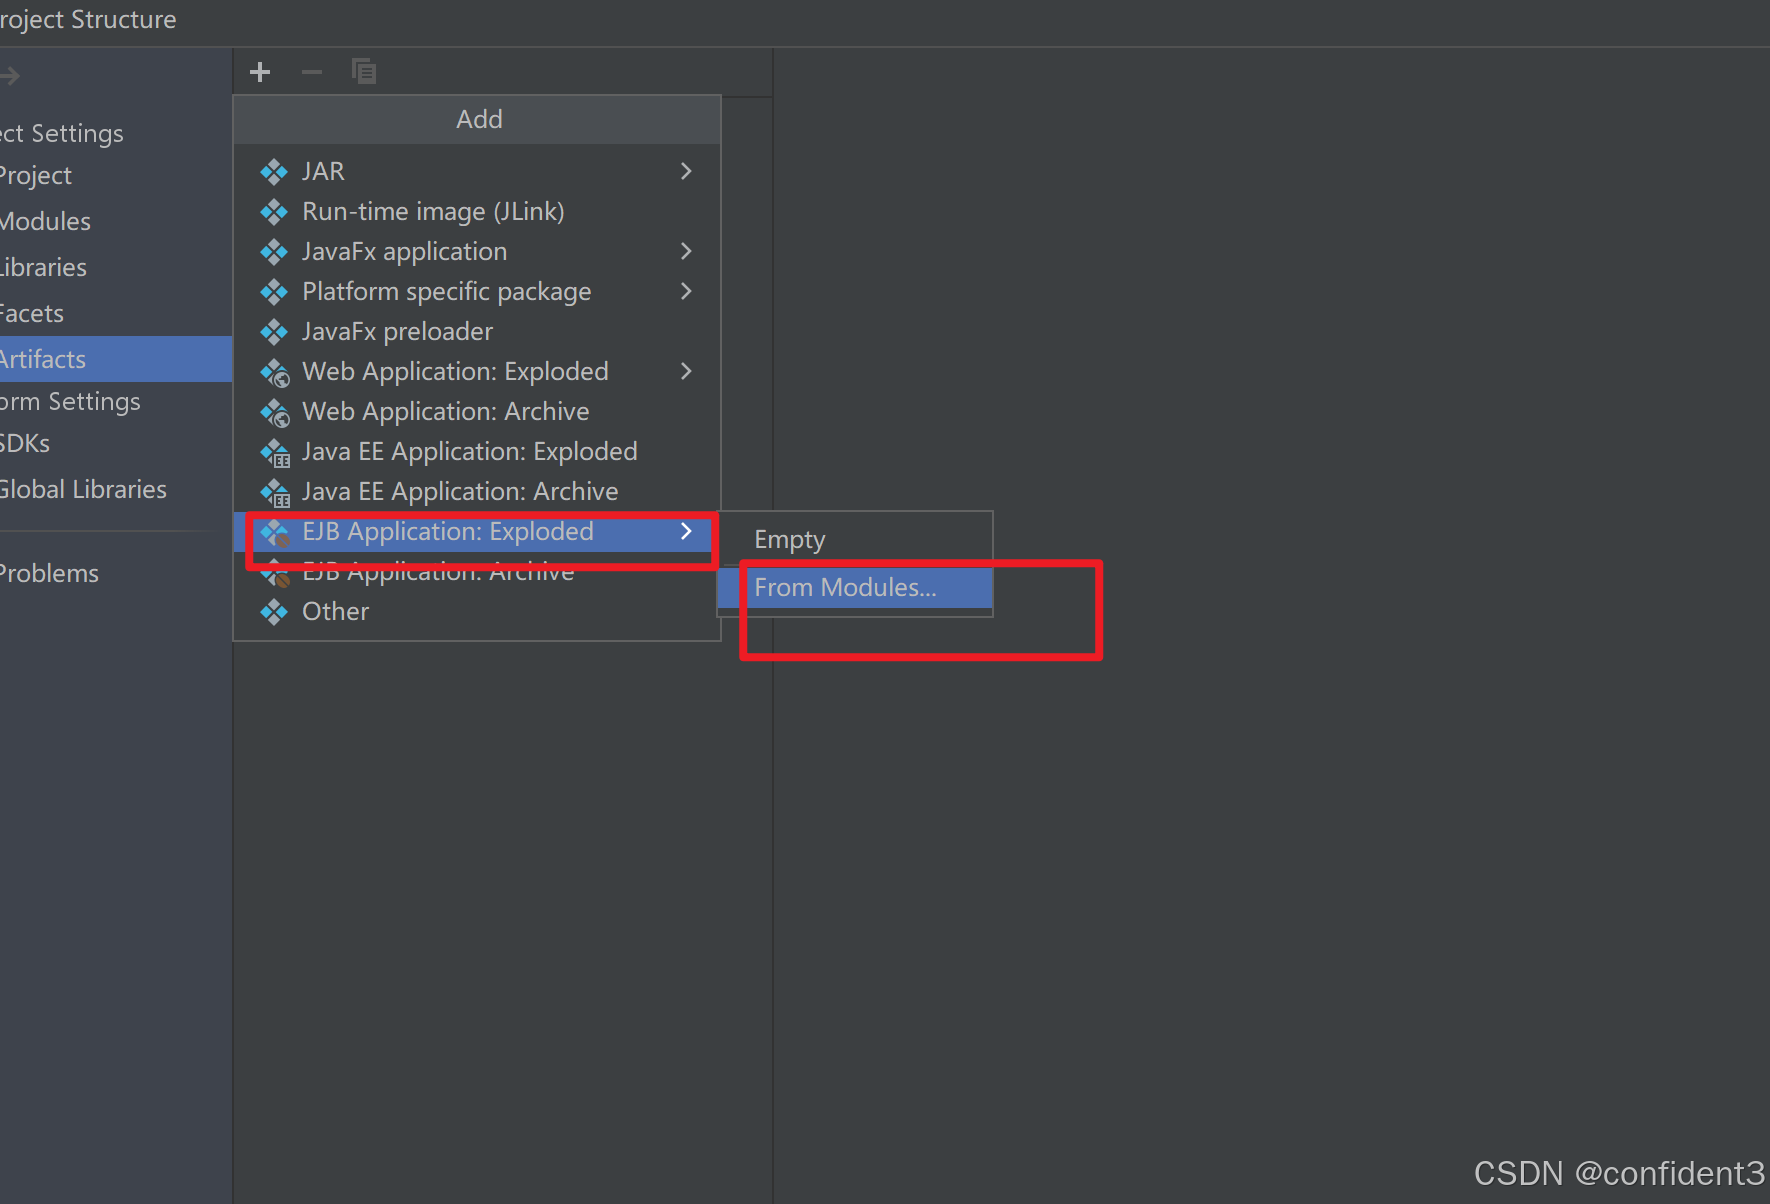This screenshot has height=1204, width=1770.
Task: Click the Copy artifact toolbar icon
Action: [x=364, y=71]
